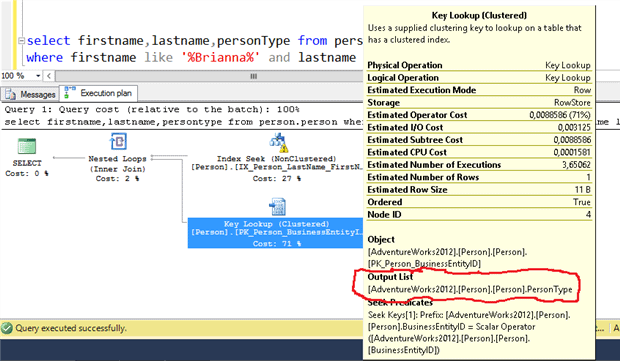Click the Index Seek Cost 27 % label

click(x=277, y=179)
